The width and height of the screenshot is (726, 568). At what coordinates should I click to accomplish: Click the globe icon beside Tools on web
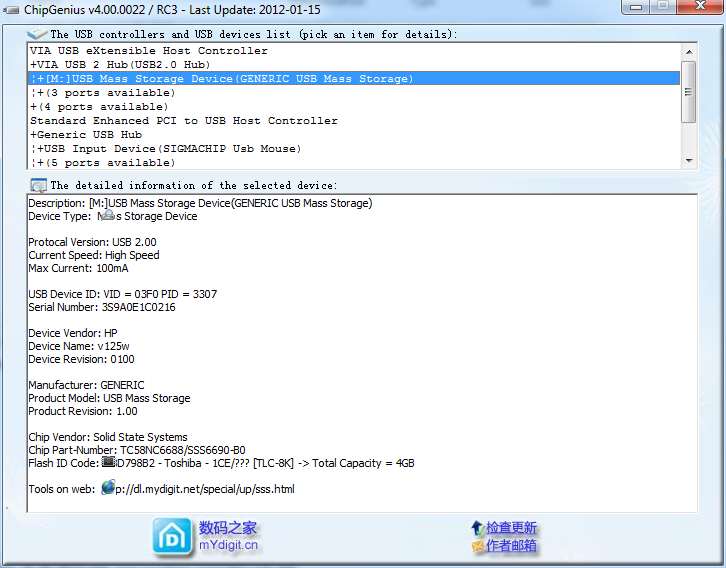pos(108,487)
